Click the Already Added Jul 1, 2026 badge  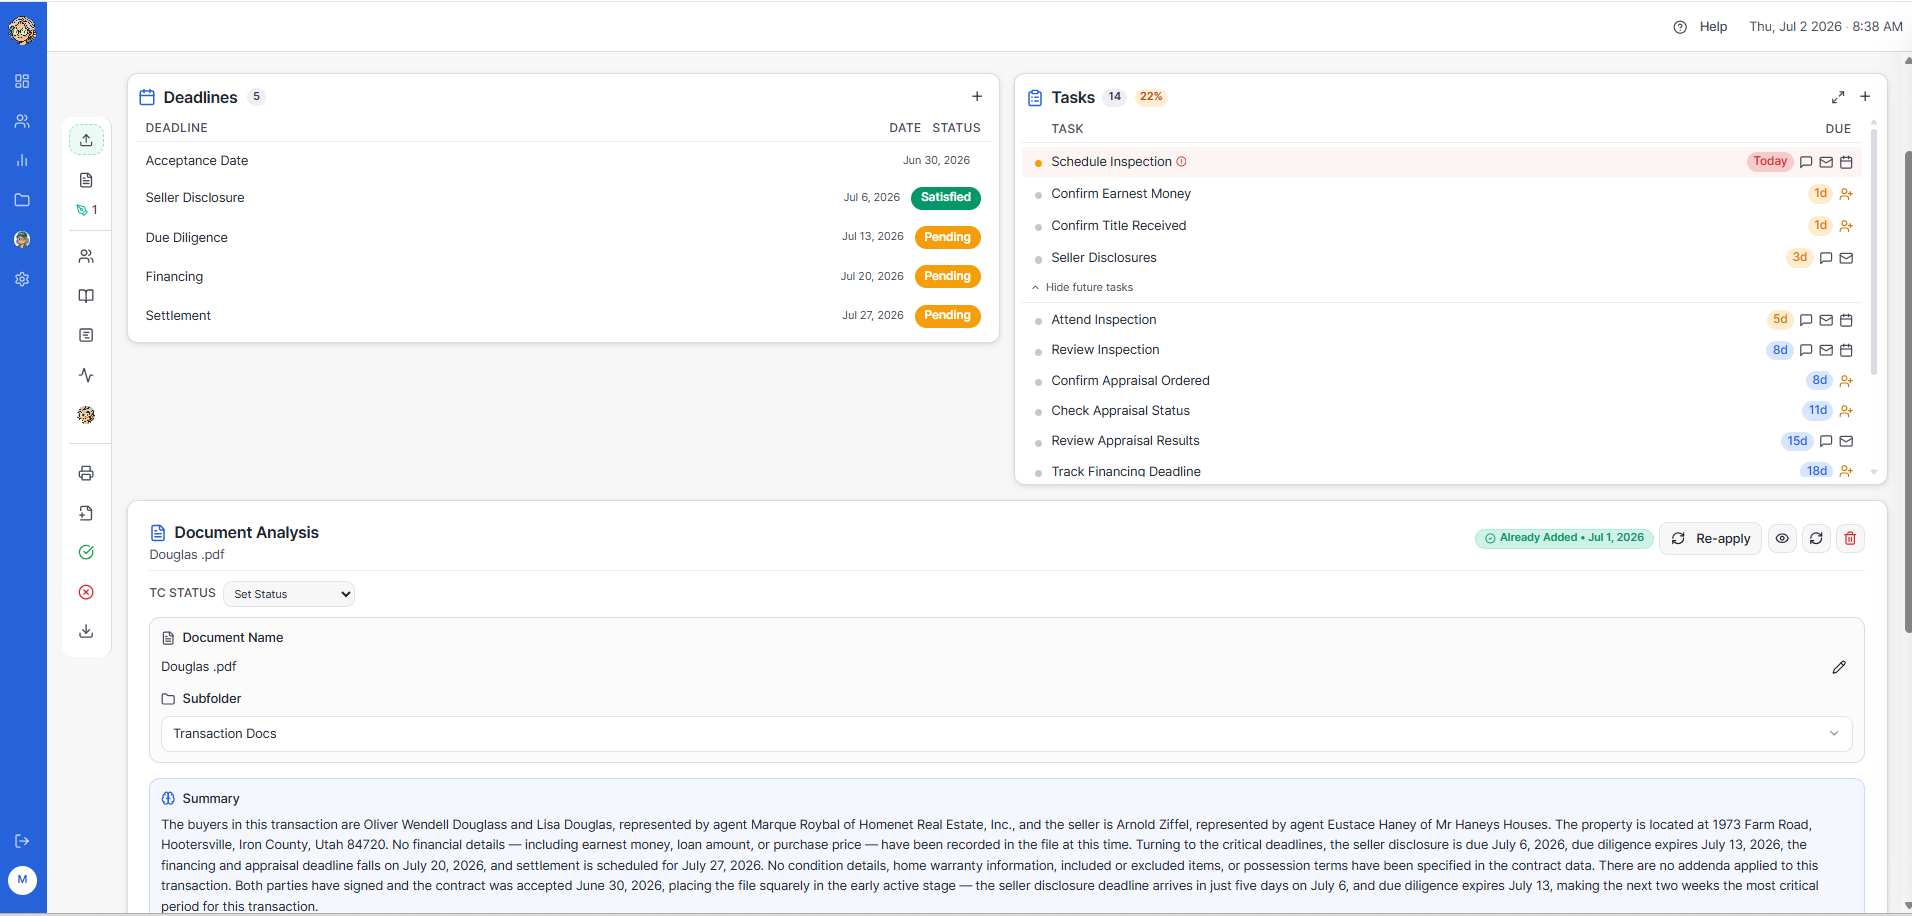1564,538
